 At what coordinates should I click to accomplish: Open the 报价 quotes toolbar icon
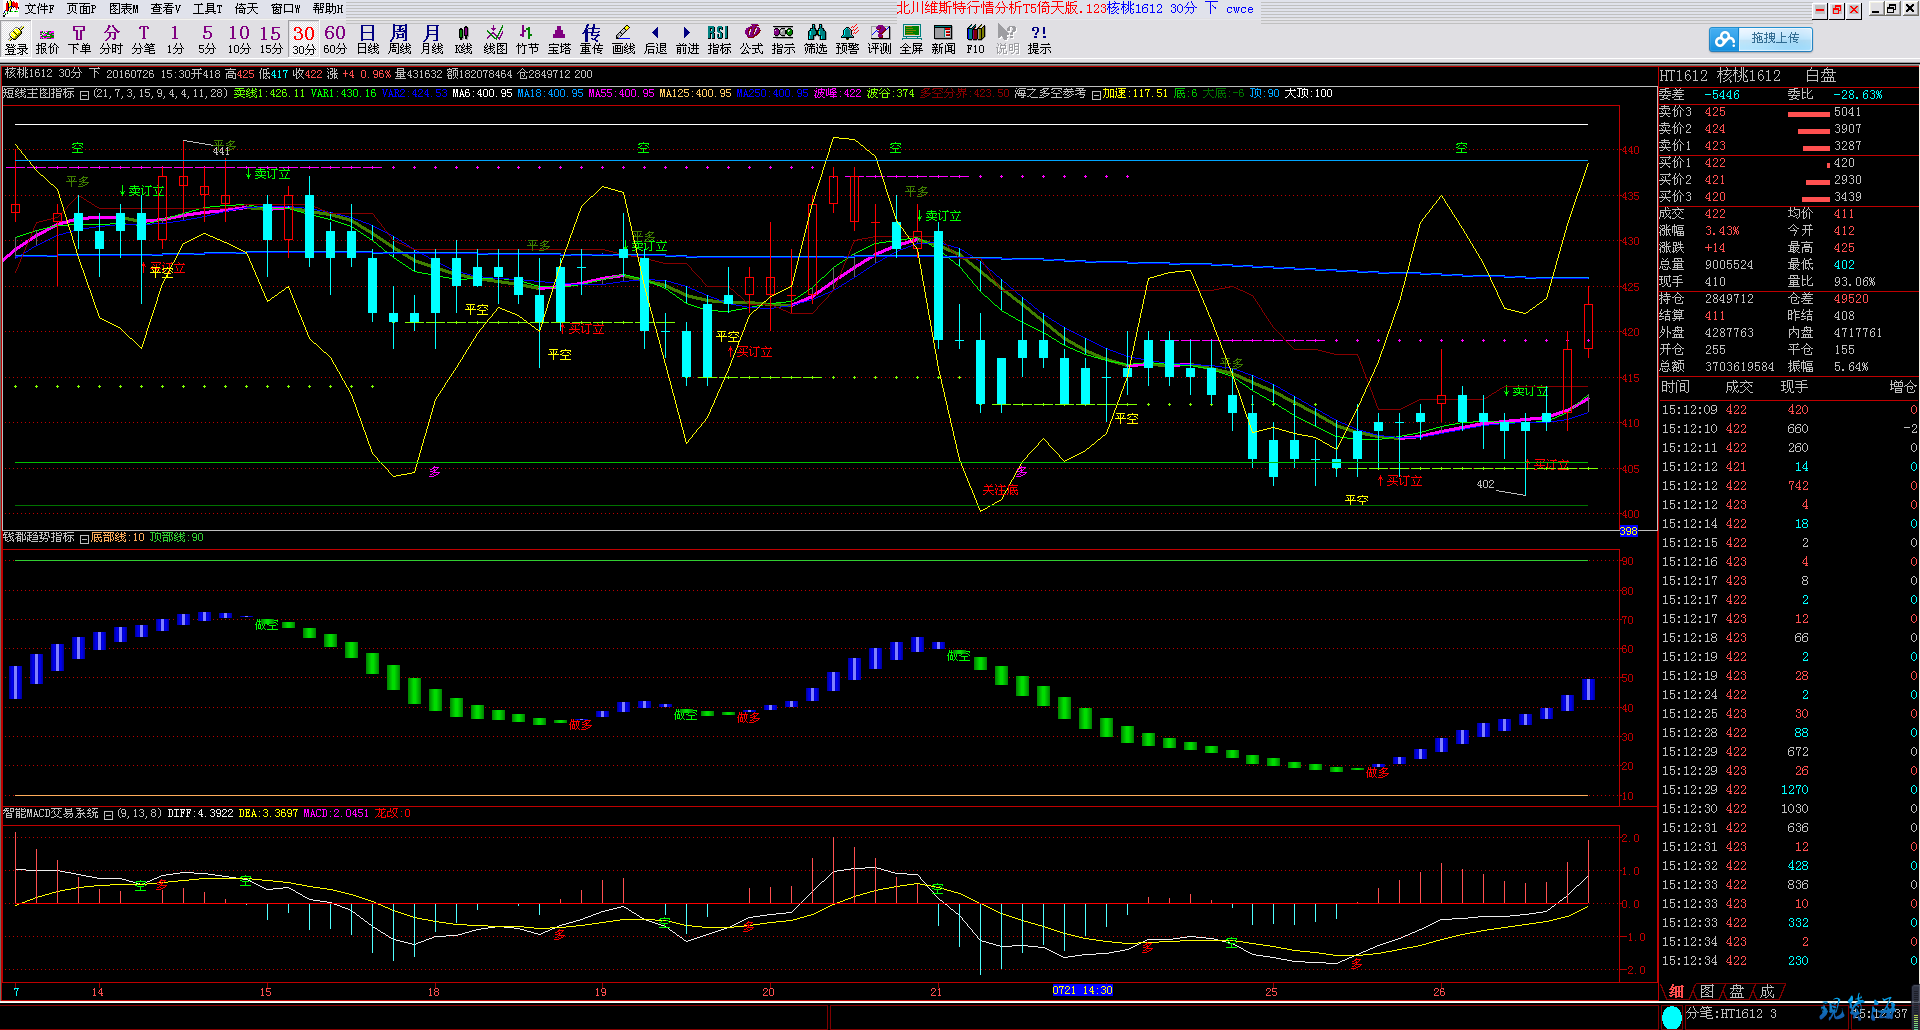click(47, 40)
